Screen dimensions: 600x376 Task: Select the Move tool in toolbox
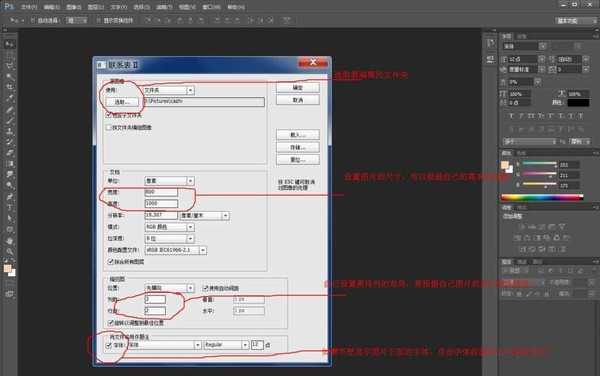point(9,44)
